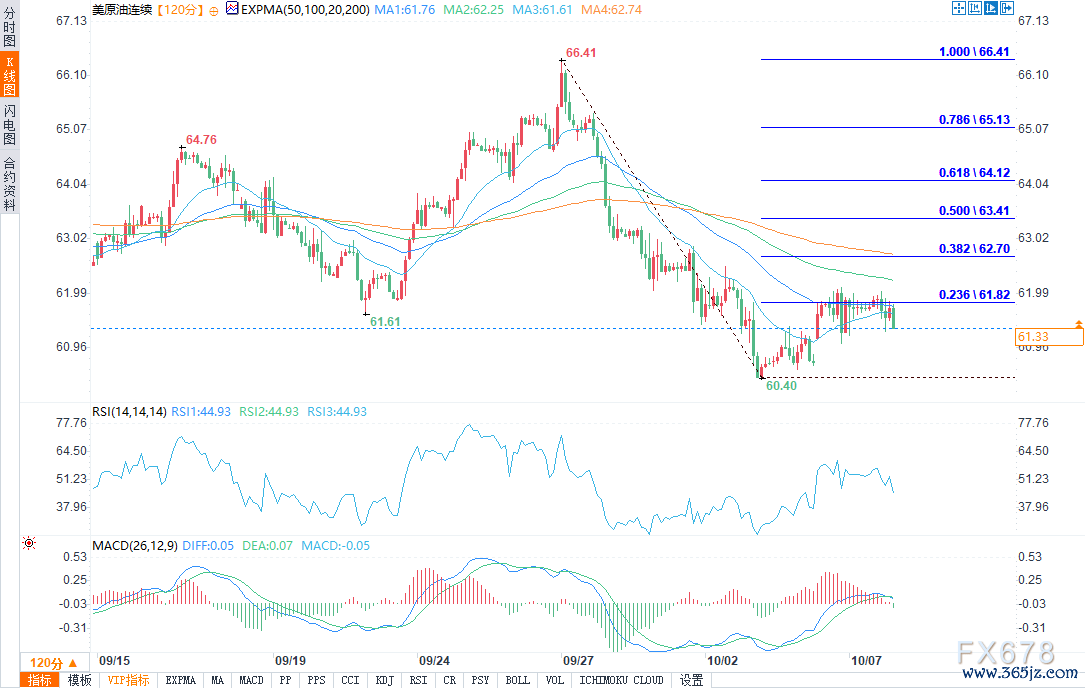The image size is (1085, 688).
Task: Click the exit arrow icon at top right
Action: click(1008, 9)
